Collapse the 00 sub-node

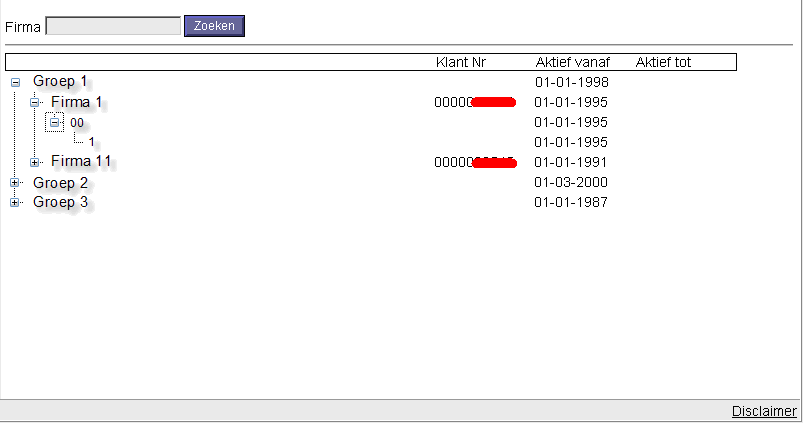coord(55,122)
